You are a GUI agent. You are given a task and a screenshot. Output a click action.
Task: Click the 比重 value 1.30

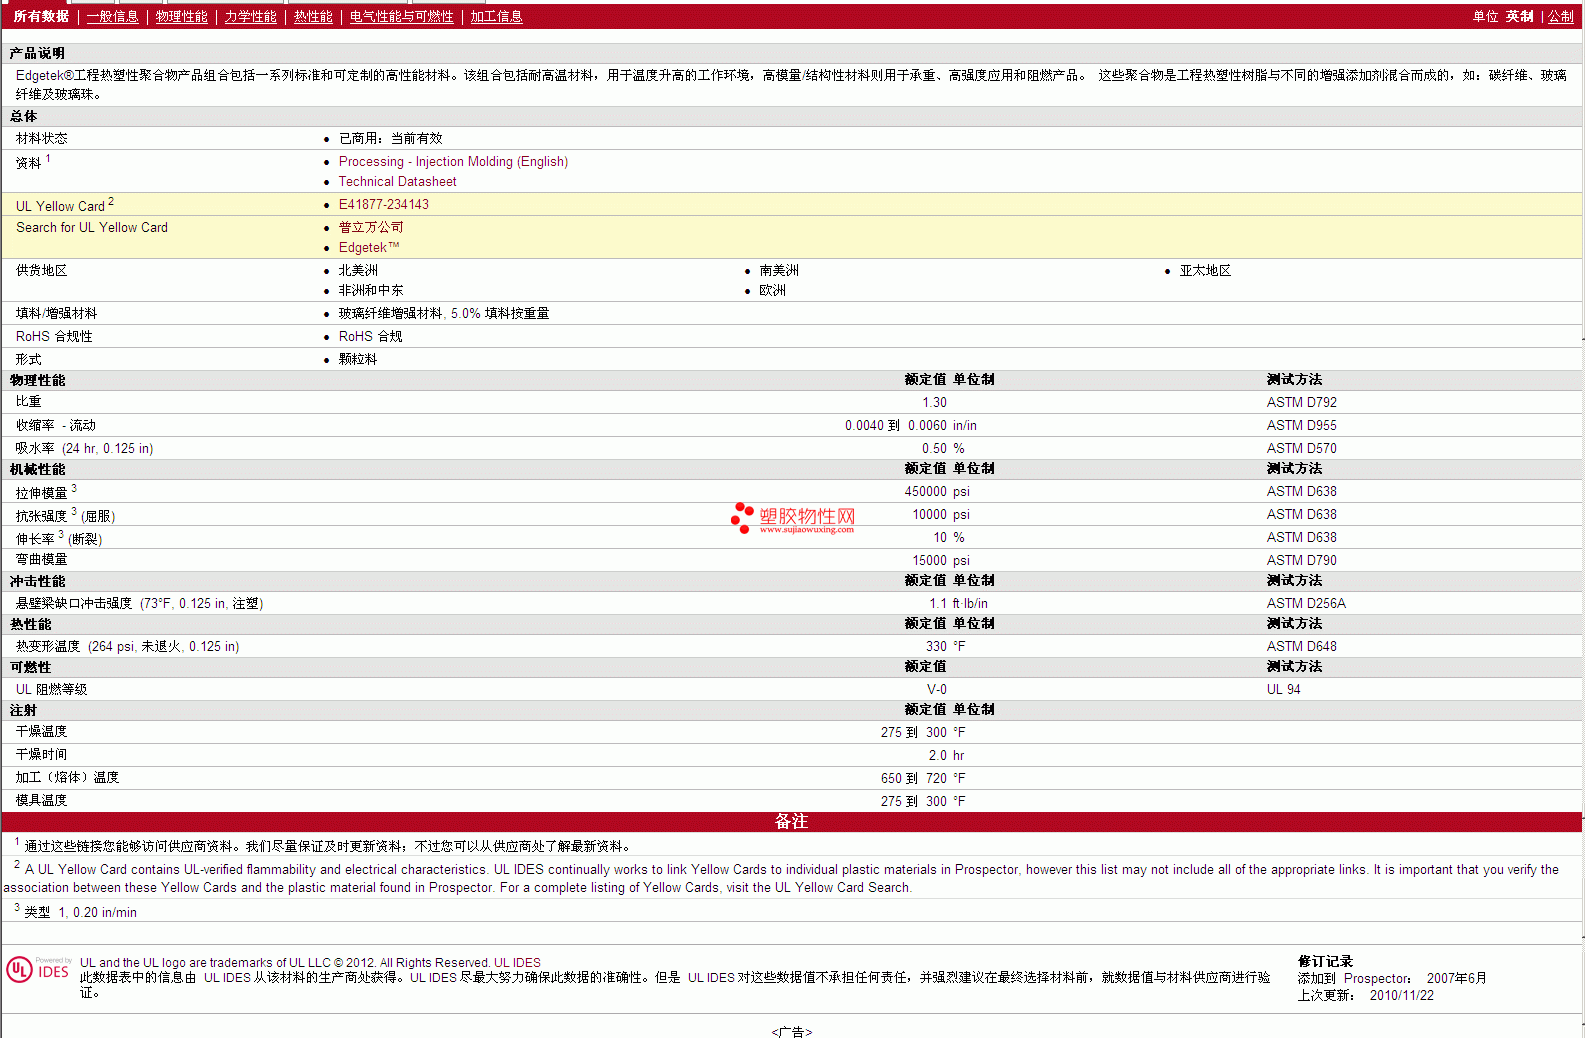pos(934,402)
